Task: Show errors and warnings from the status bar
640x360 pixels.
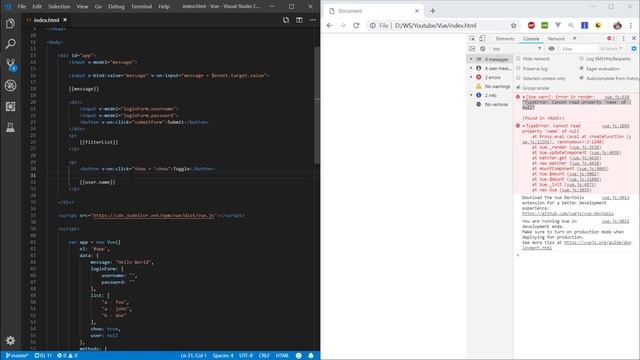Action: (x=67, y=356)
